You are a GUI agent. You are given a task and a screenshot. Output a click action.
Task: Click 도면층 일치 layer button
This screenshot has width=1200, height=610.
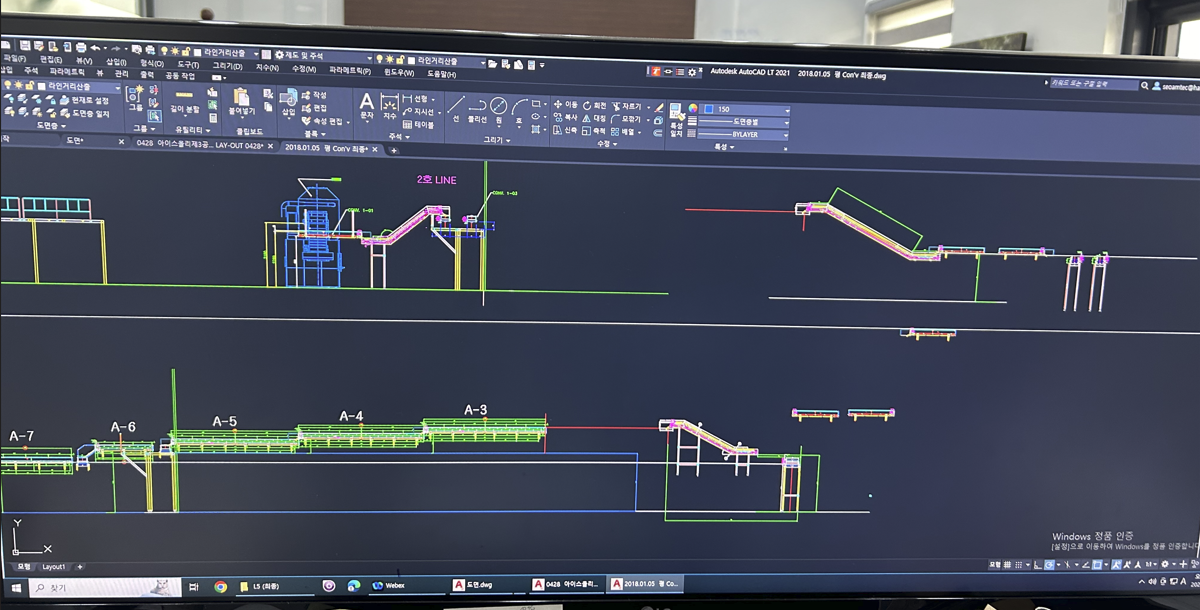[x=84, y=114]
